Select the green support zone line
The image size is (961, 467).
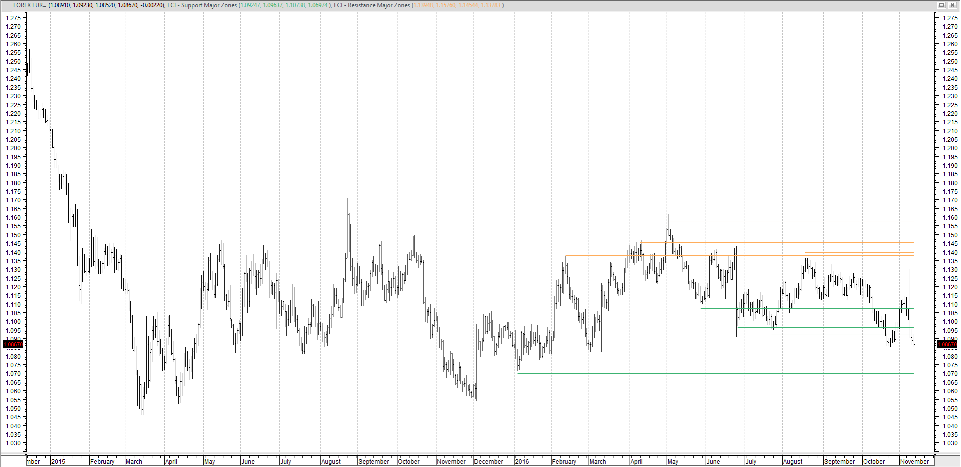(800, 308)
